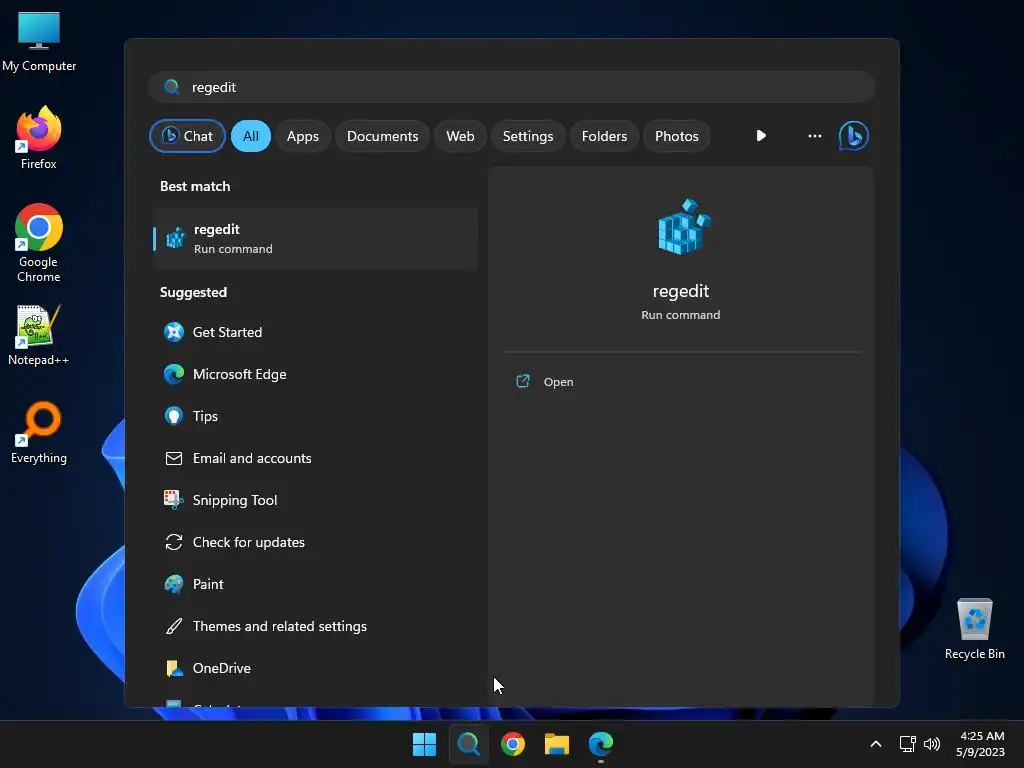Click the OneDrive folder icon
This screenshot has height=768, width=1024.
tap(174, 668)
